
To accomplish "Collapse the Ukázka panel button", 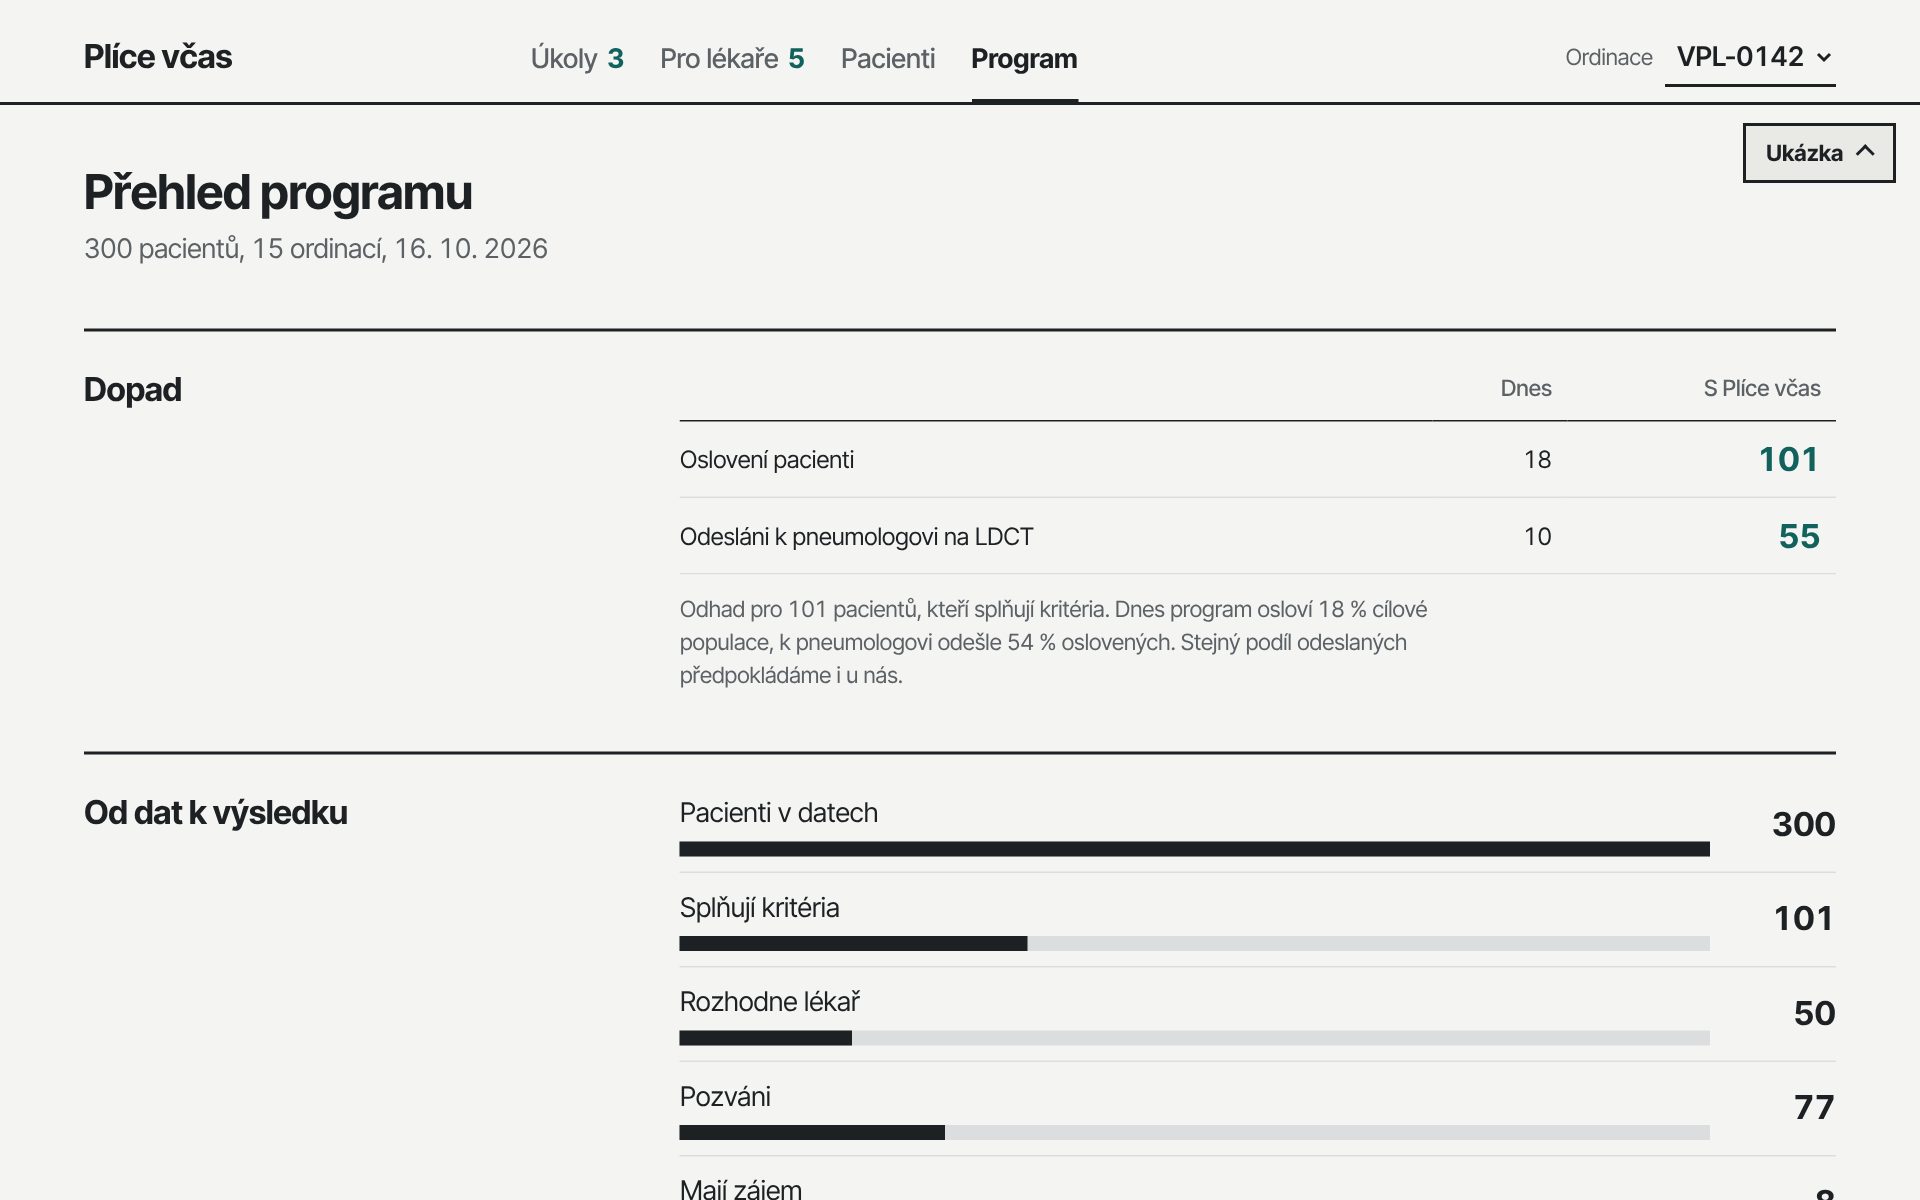I will [x=1819, y=153].
